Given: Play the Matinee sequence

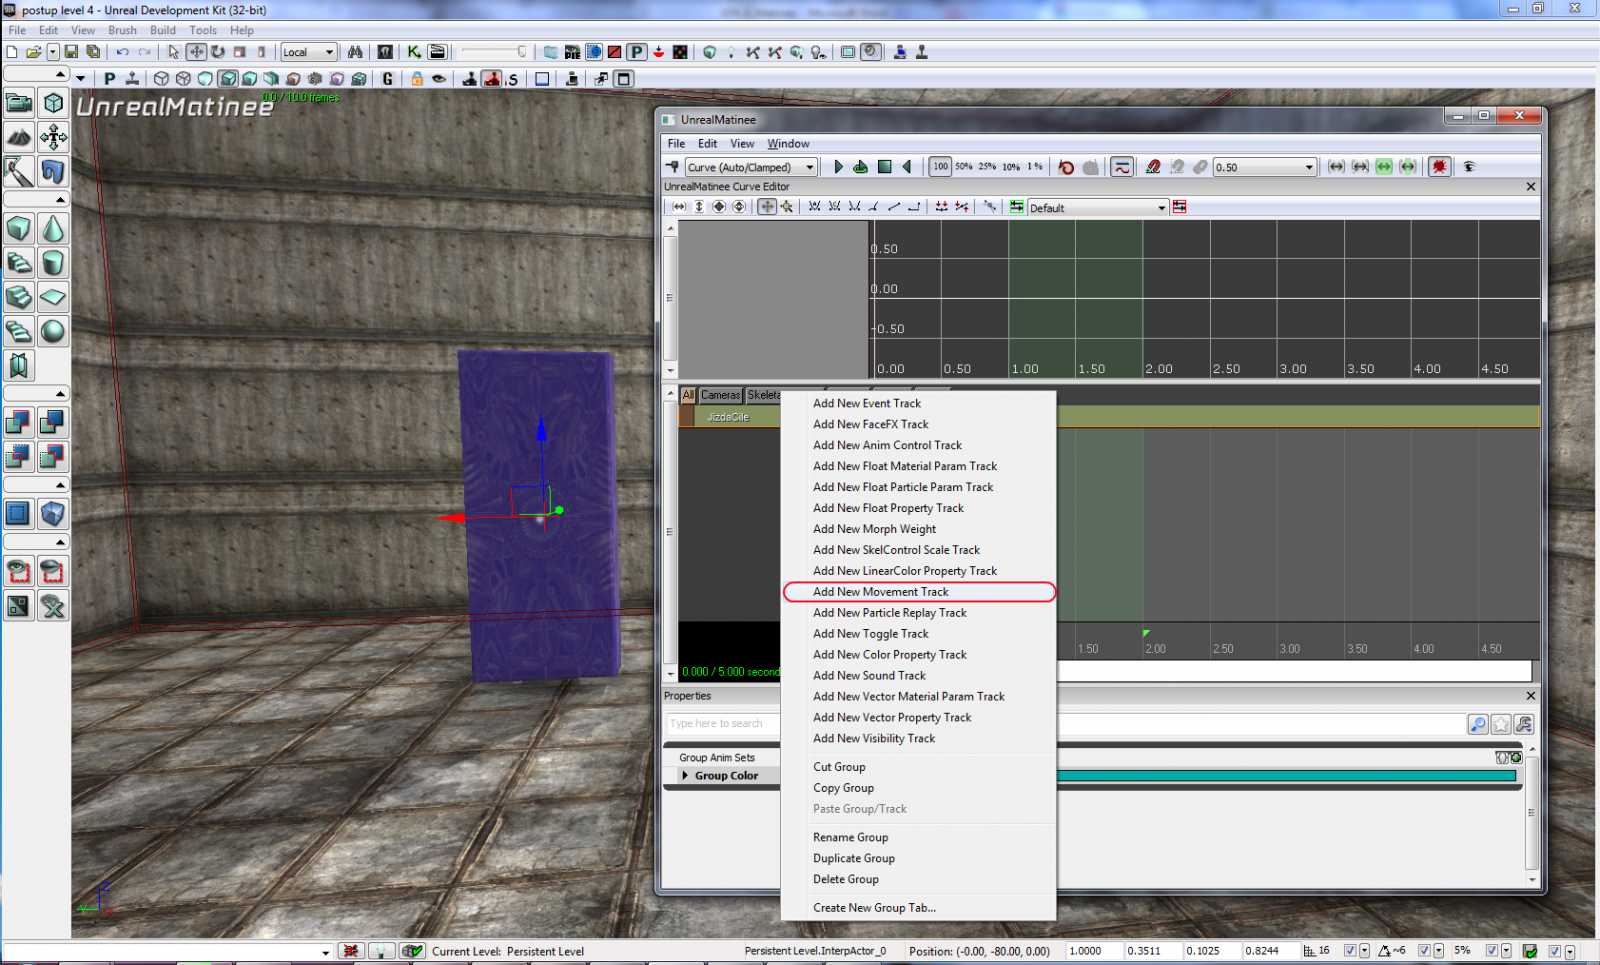Looking at the screenshot, I should (838, 167).
